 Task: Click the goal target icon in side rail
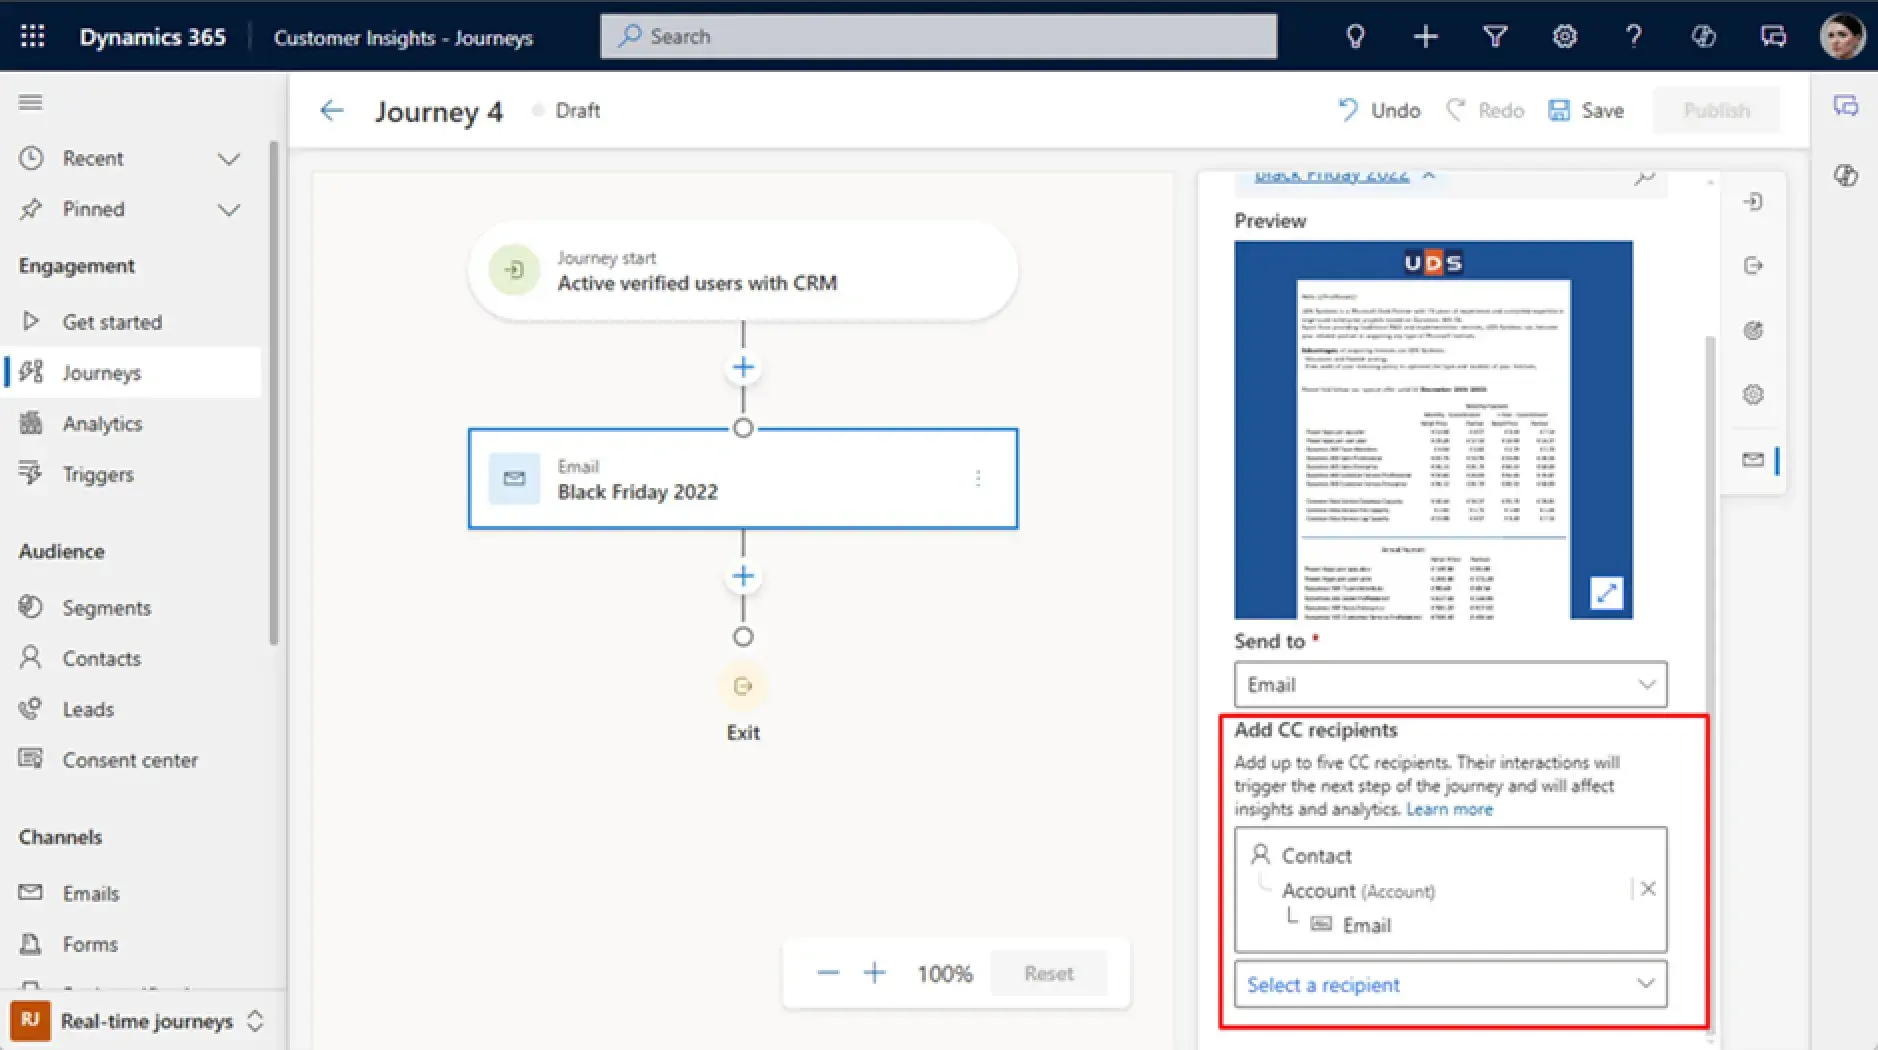point(1753,330)
